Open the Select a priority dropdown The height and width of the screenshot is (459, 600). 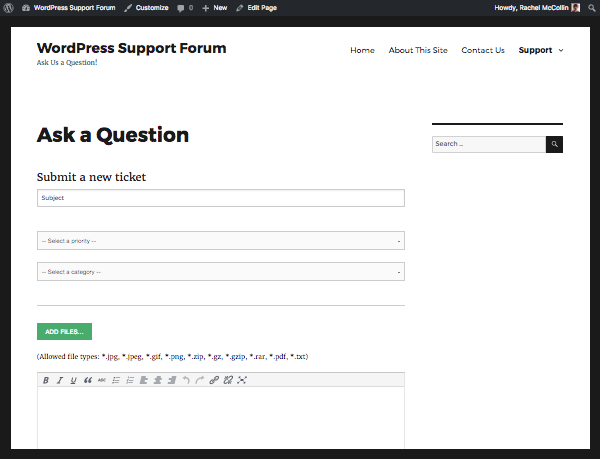click(x=221, y=241)
